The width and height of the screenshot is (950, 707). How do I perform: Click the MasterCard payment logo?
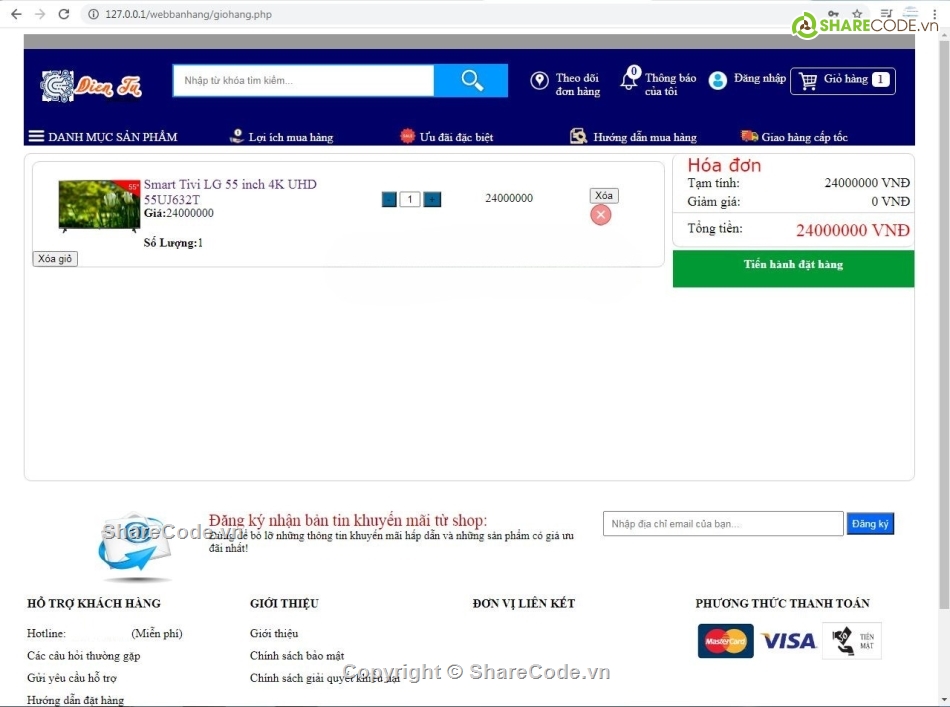pyautogui.click(x=725, y=641)
